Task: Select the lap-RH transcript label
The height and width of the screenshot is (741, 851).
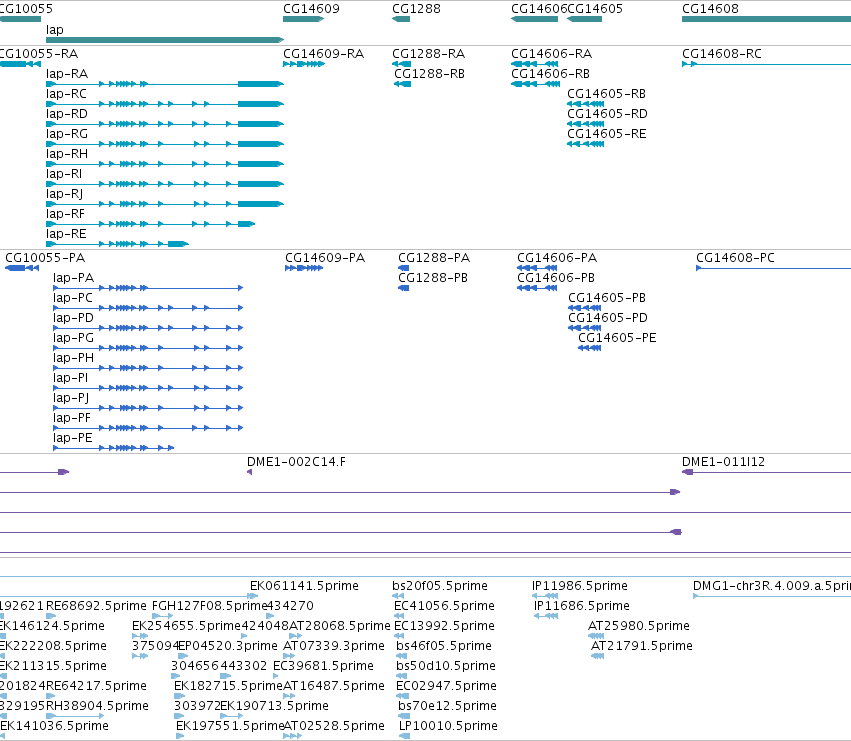Action: pos(67,154)
